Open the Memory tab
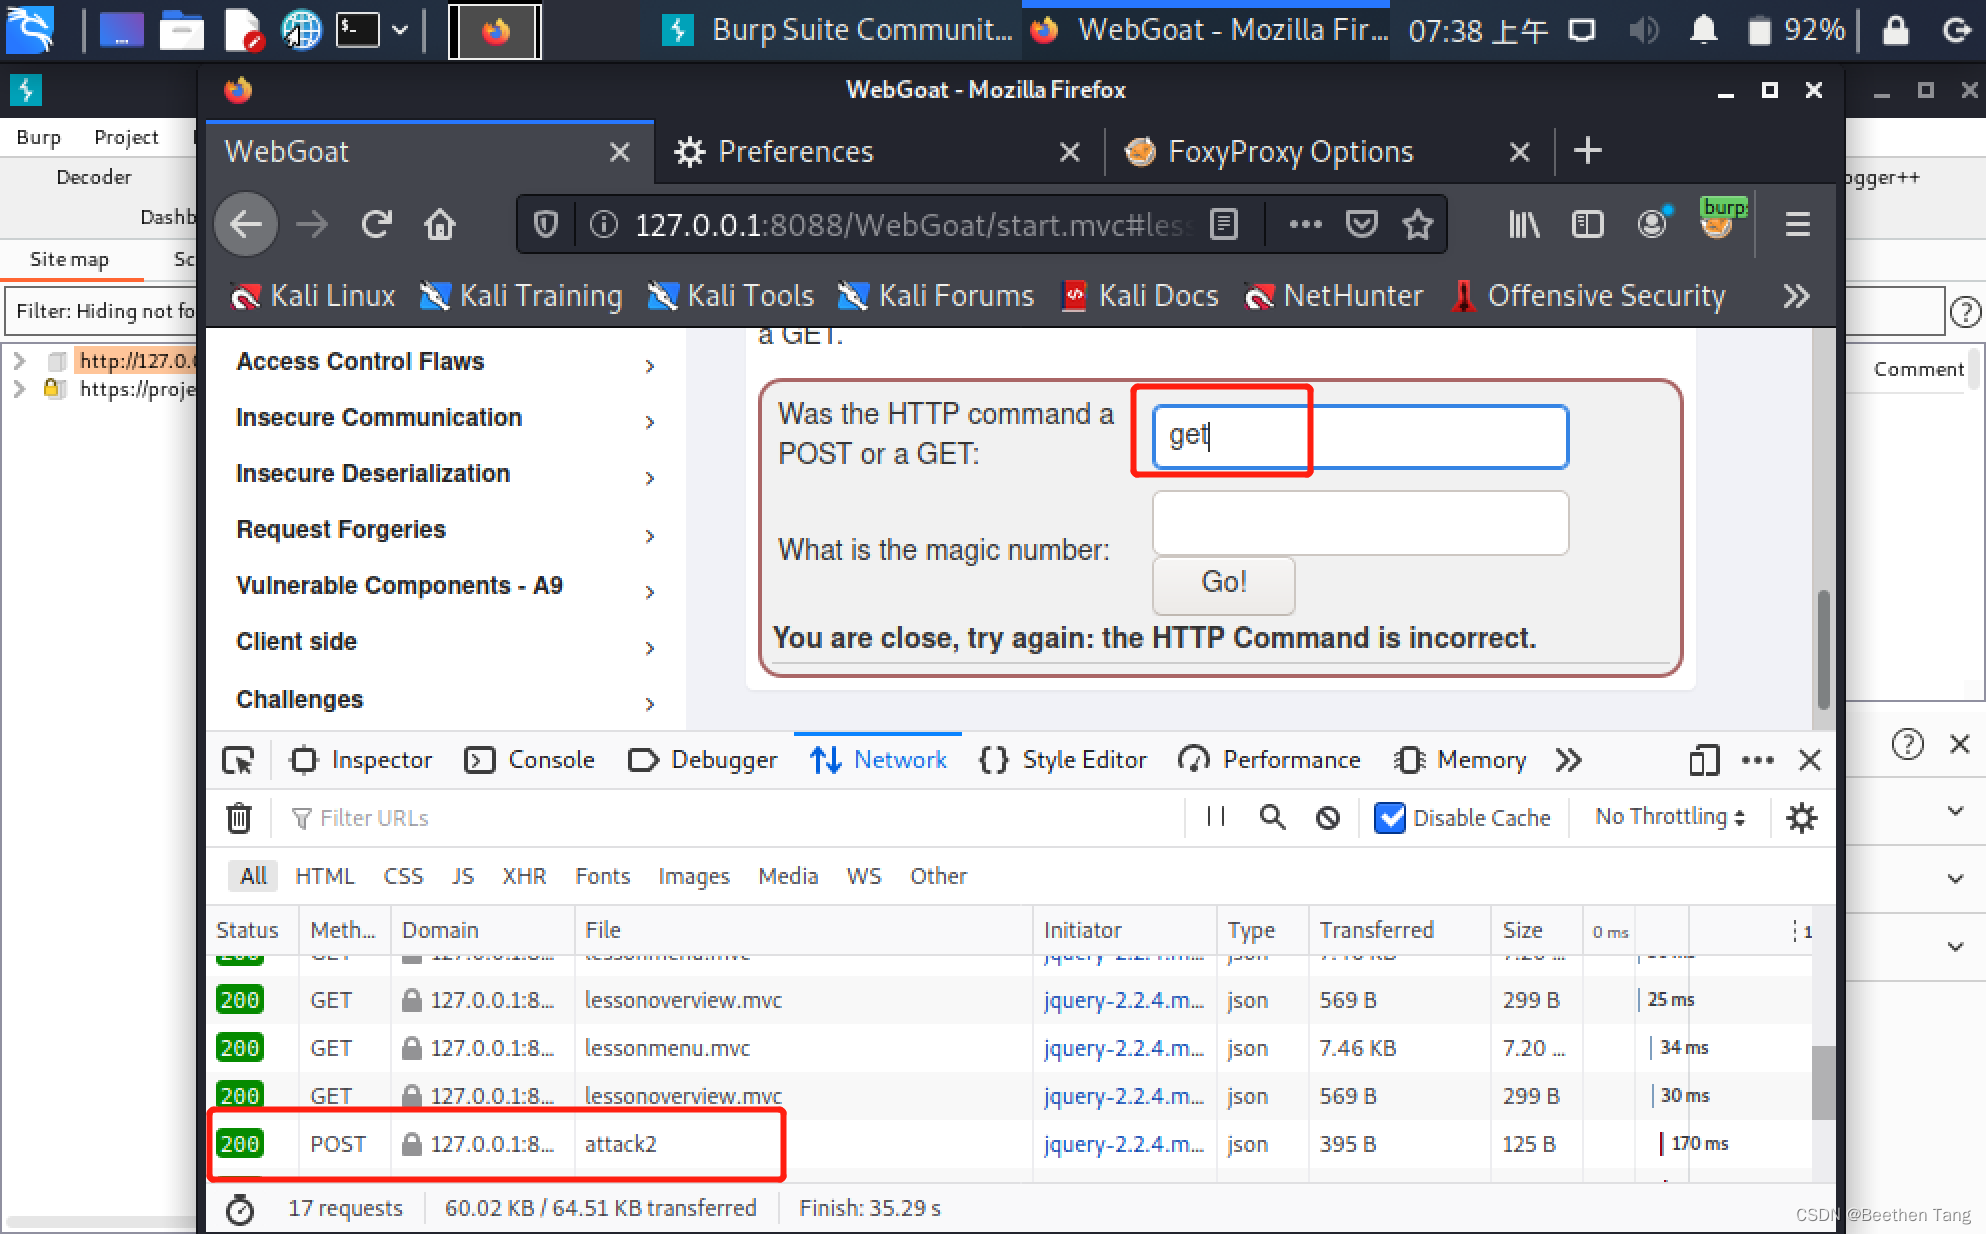1986x1234 pixels. (1461, 760)
